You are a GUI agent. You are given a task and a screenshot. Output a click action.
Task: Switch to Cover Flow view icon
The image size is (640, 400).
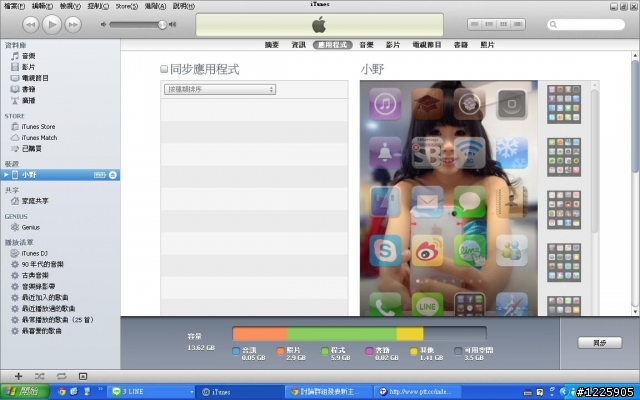tap(518, 24)
